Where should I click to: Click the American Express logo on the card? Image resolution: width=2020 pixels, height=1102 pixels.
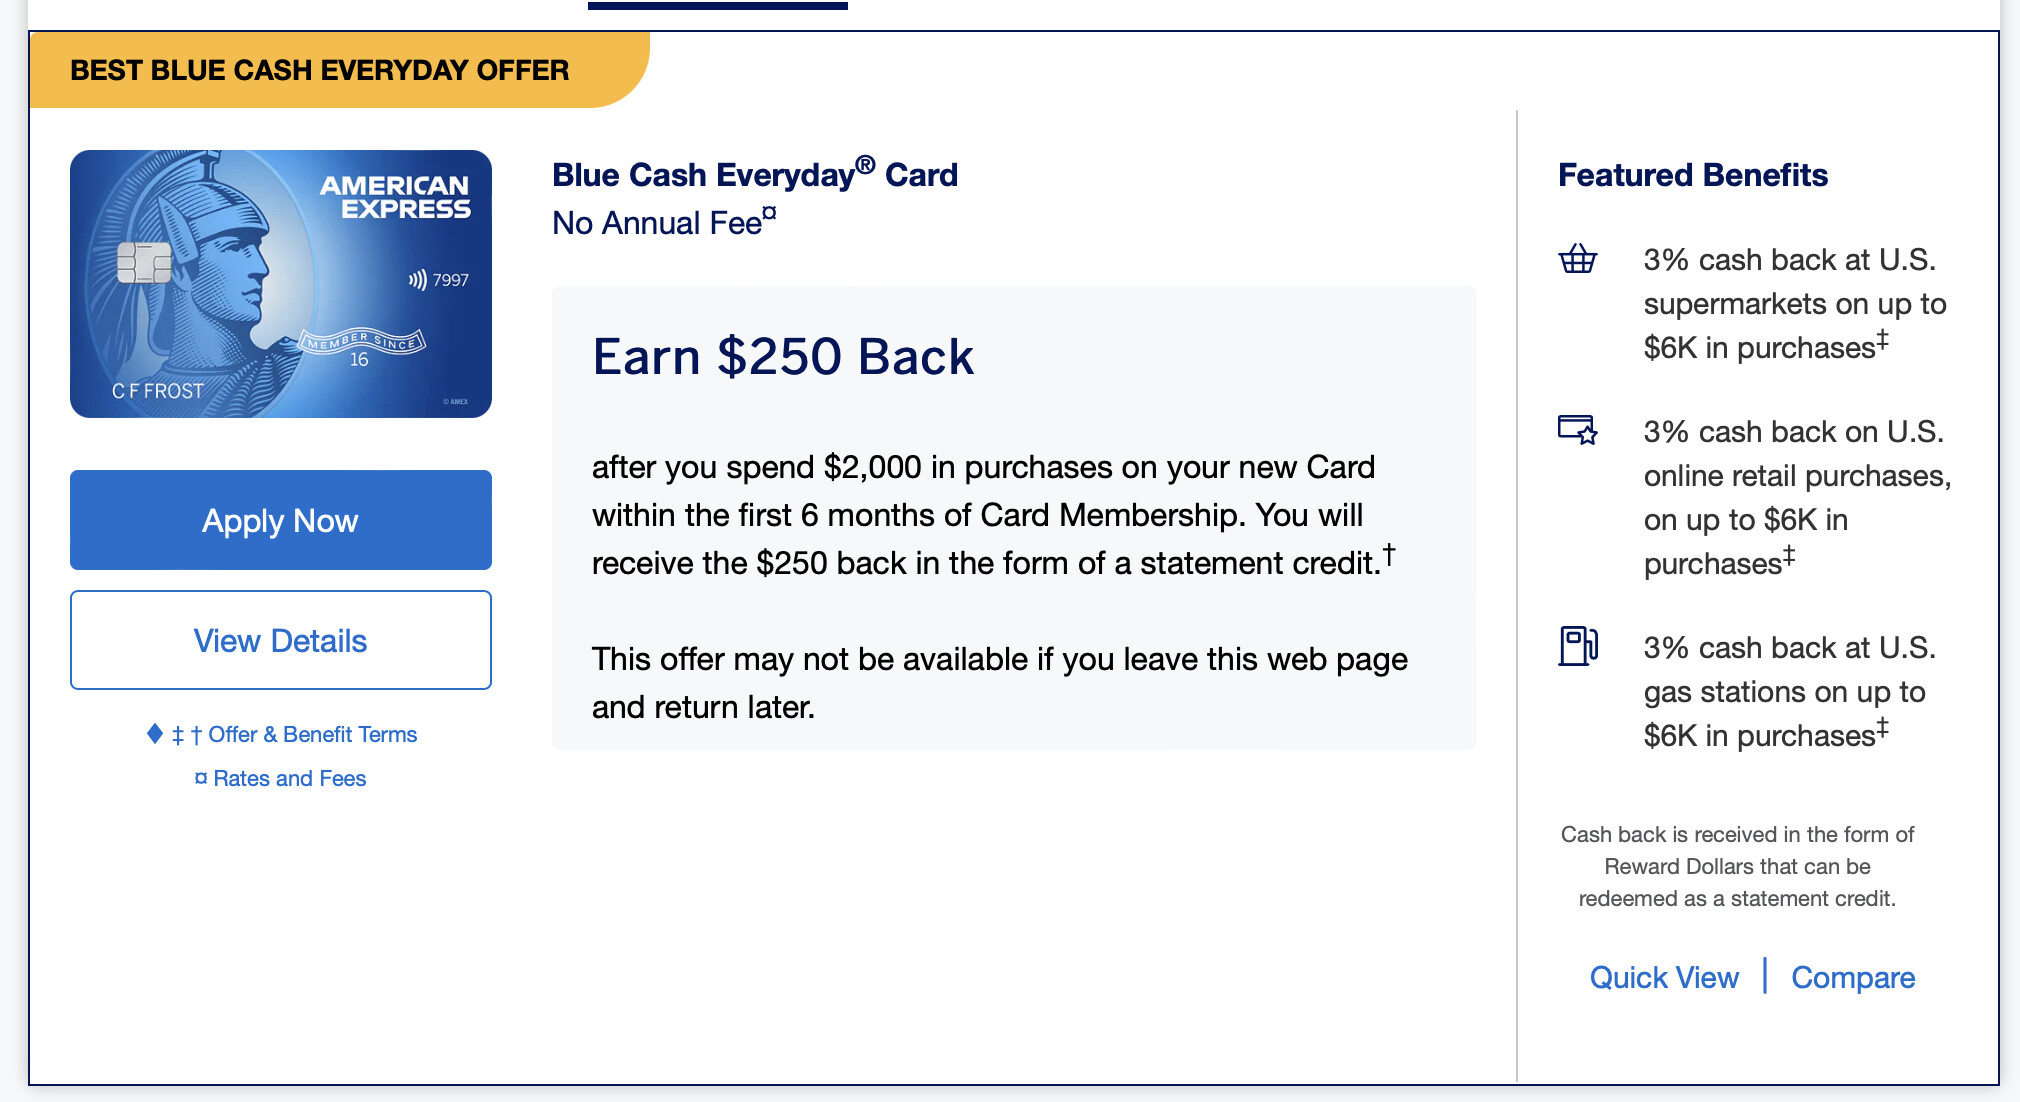(395, 197)
